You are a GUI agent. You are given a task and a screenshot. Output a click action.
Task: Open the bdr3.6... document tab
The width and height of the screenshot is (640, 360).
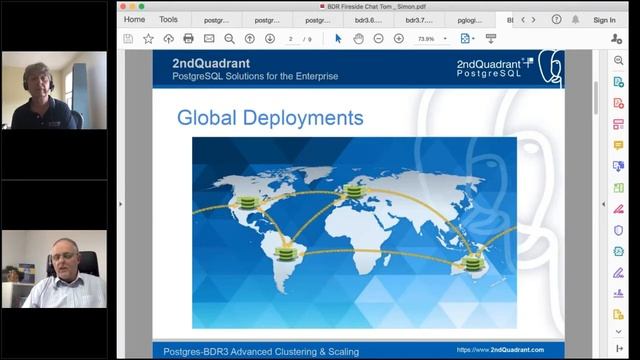pyautogui.click(x=368, y=20)
